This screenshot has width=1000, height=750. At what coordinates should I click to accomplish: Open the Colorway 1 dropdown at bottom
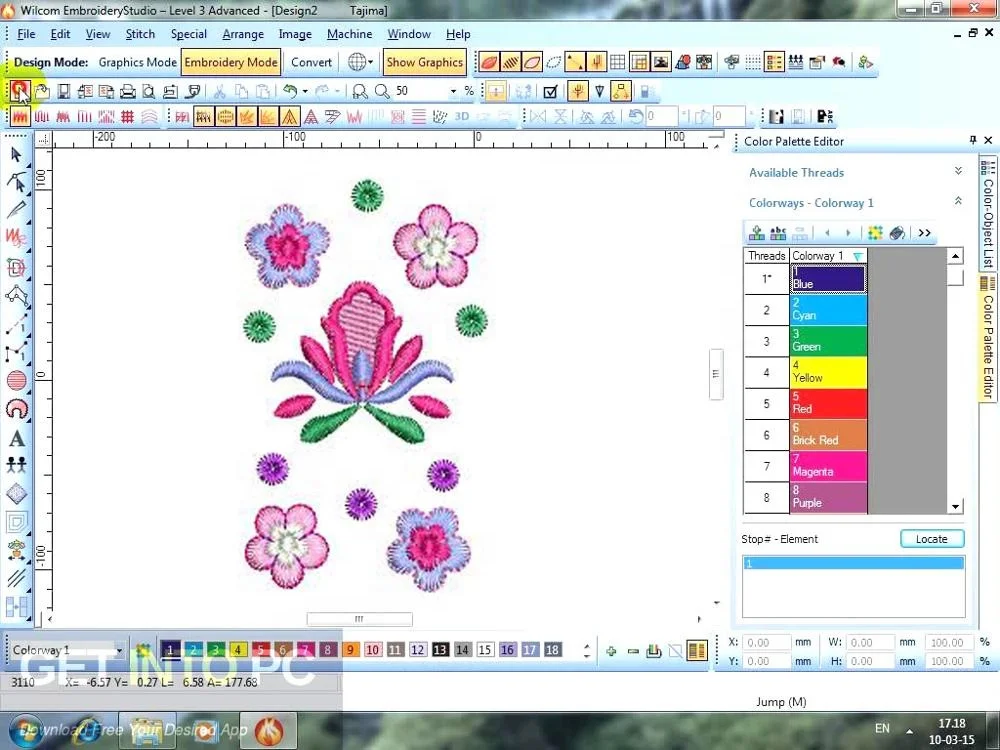pos(119,651)
